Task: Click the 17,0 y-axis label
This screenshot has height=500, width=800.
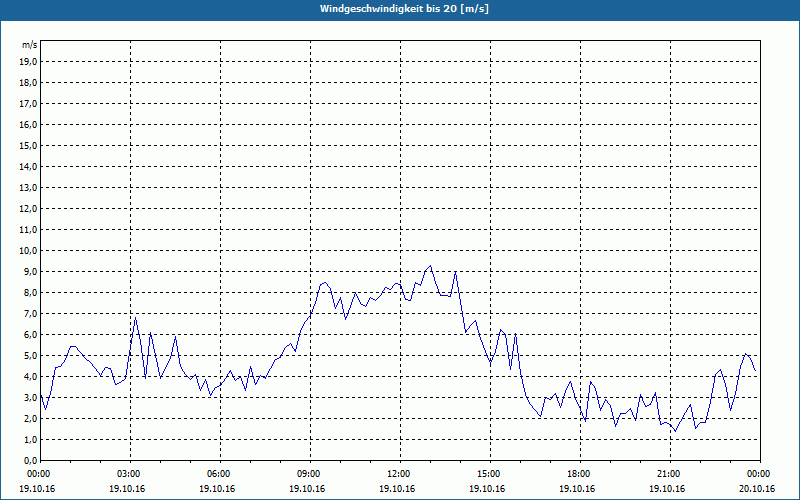Action: coord(28,104)
